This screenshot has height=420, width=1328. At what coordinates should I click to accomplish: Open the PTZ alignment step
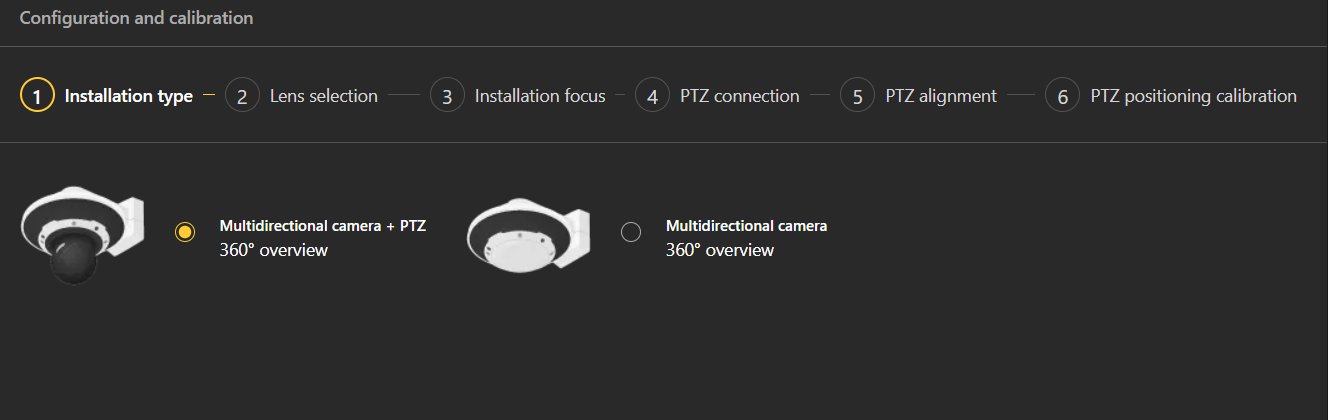[941, 96]
